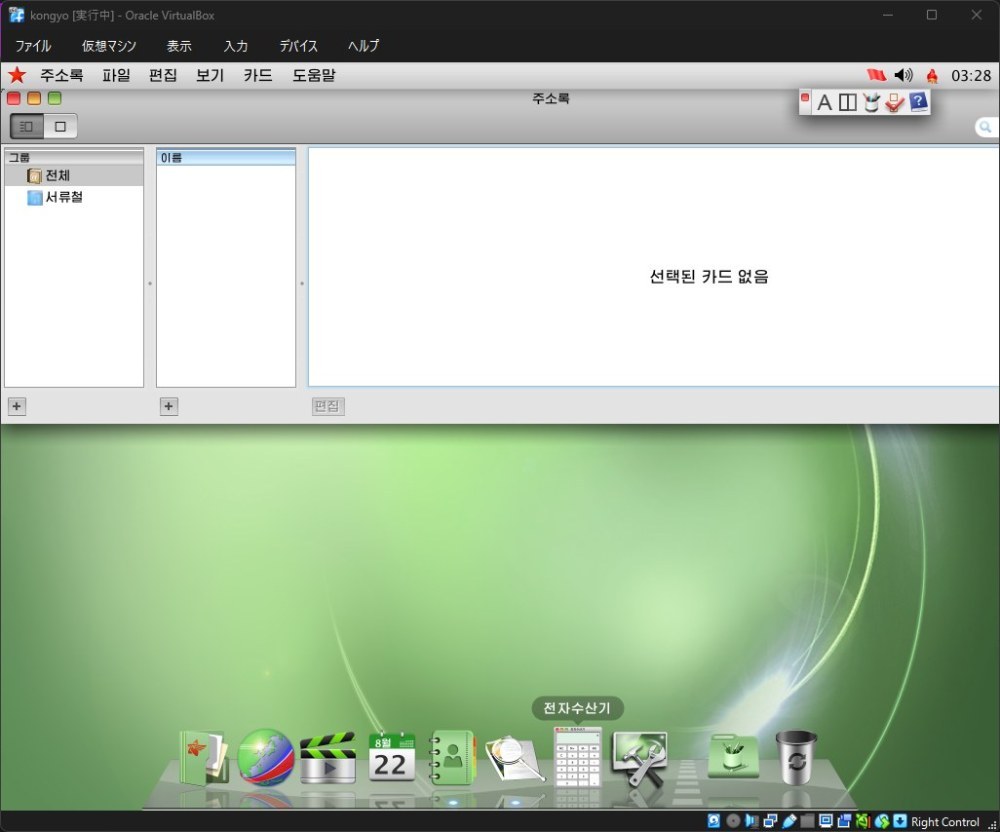The width and height of the screenshot is (1000, 832).
Task: Click the red checkmark icon in floating toolbar
Action: pyautogui.click(x=894, y=103)
